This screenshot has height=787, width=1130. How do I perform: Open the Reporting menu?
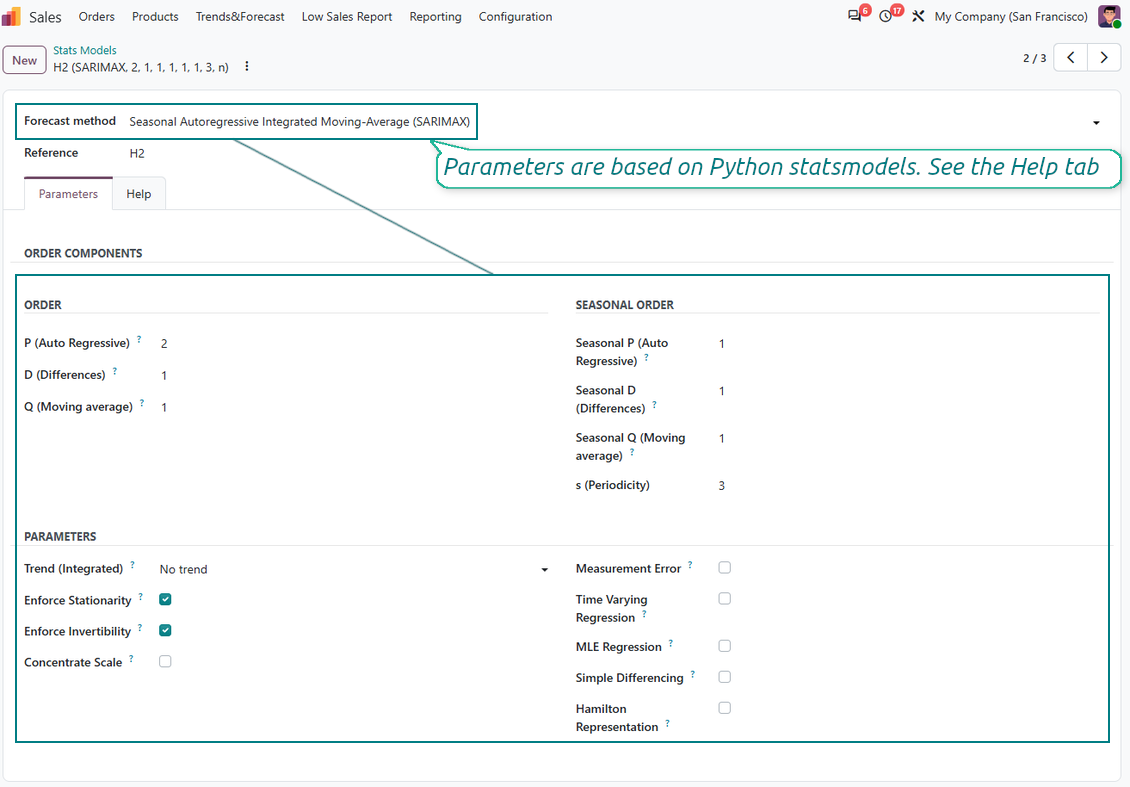tap(435, 16)
